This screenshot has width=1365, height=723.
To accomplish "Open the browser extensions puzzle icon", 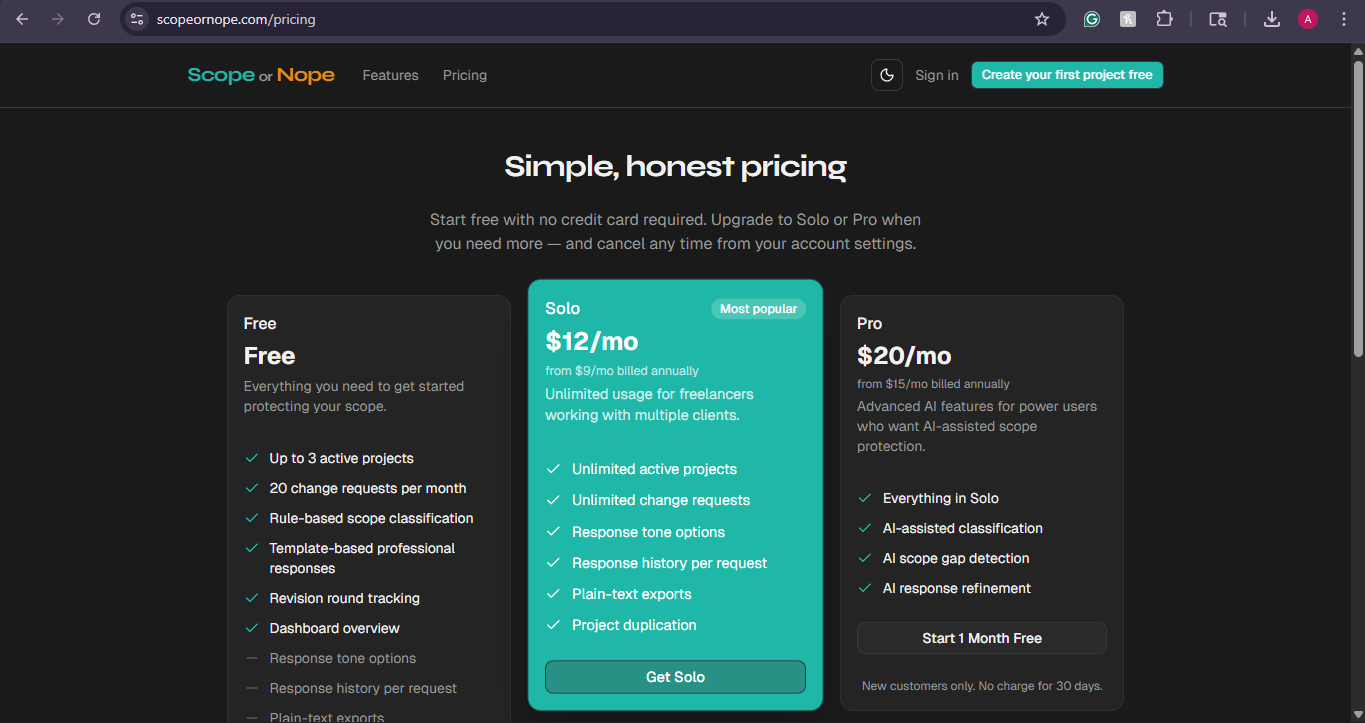I will pyautogui.click(x=1164, y=19).
